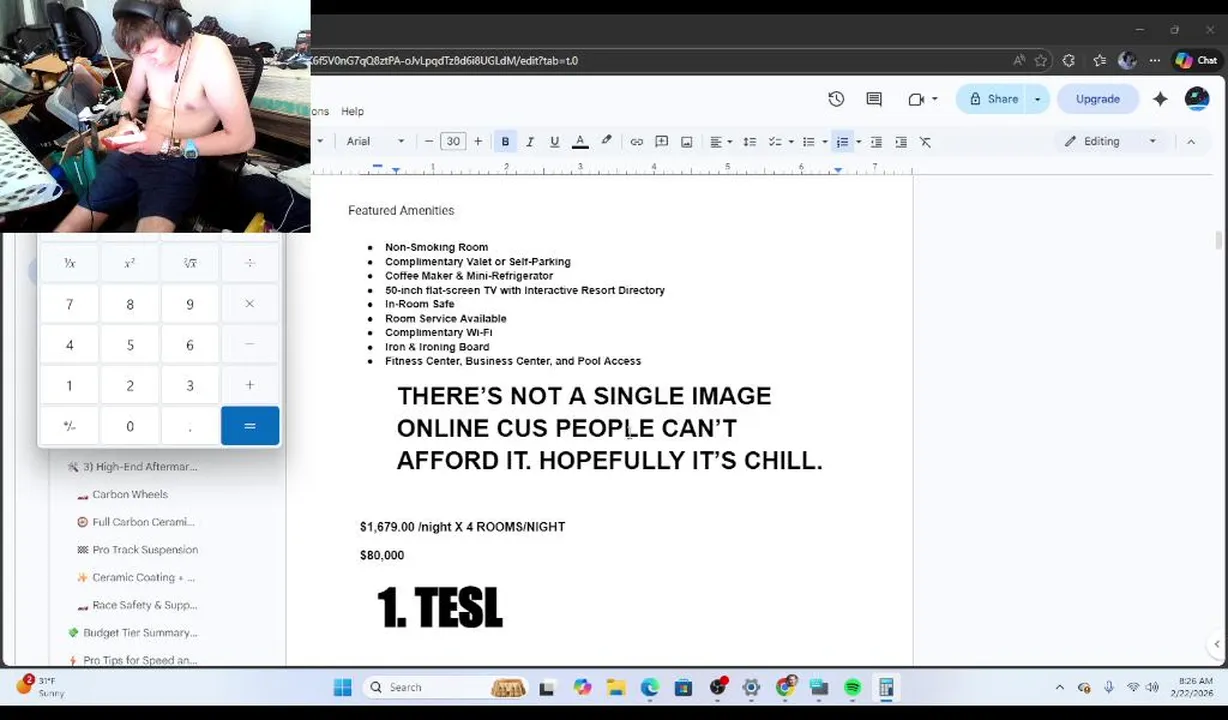Click the font size field showing 30
Image resolution: width=1228 pixels, height=720 pixels.
453,142
